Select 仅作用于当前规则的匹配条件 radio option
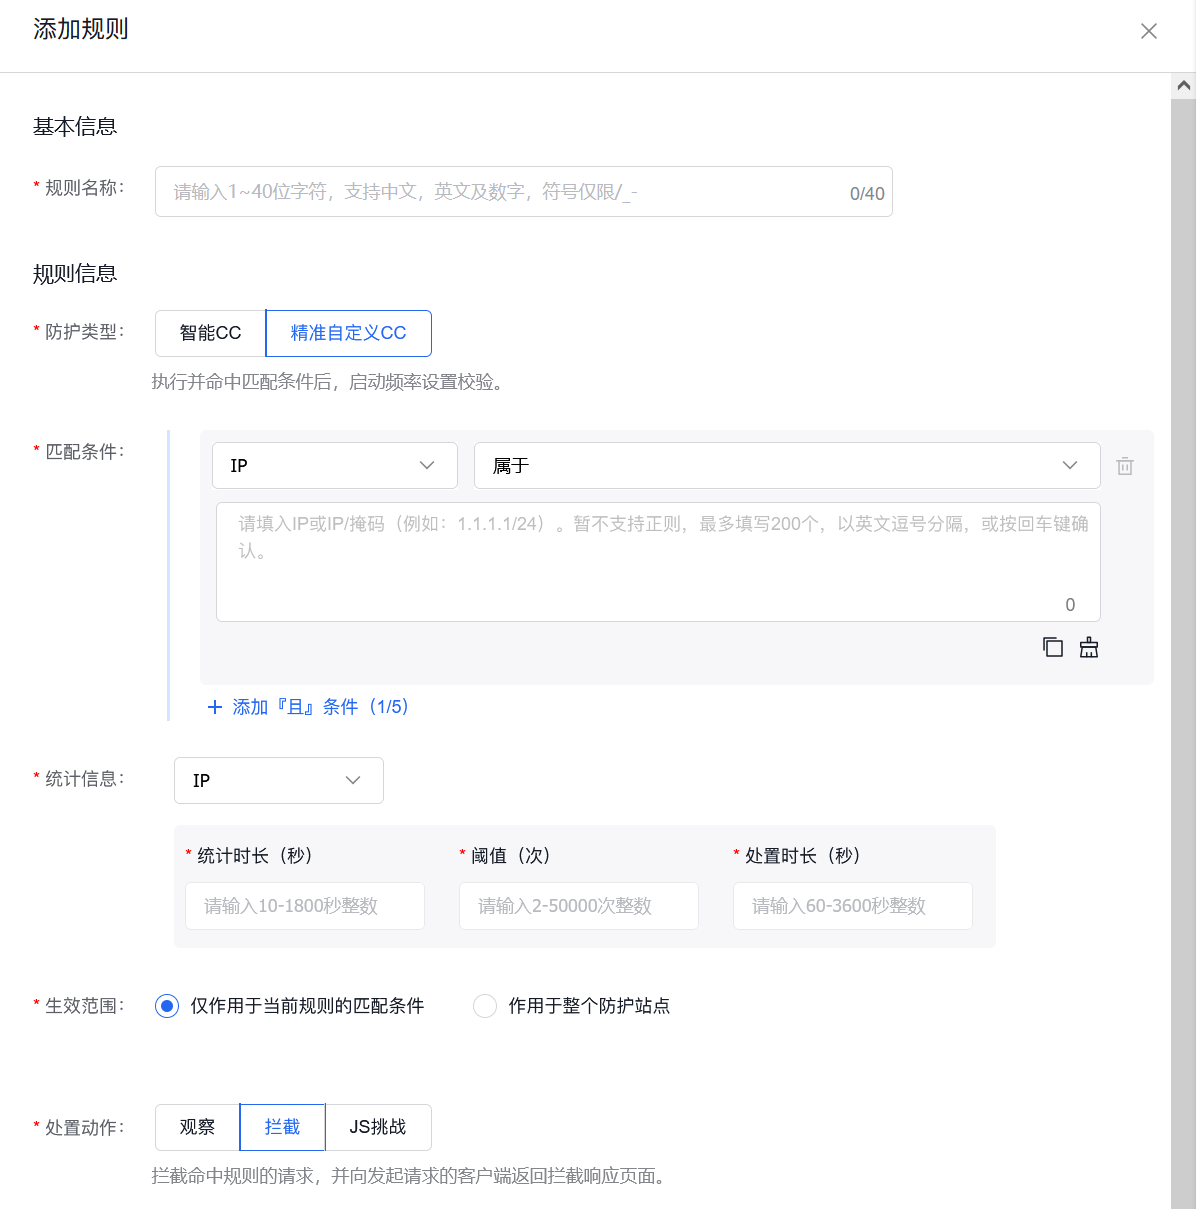 166,1005
